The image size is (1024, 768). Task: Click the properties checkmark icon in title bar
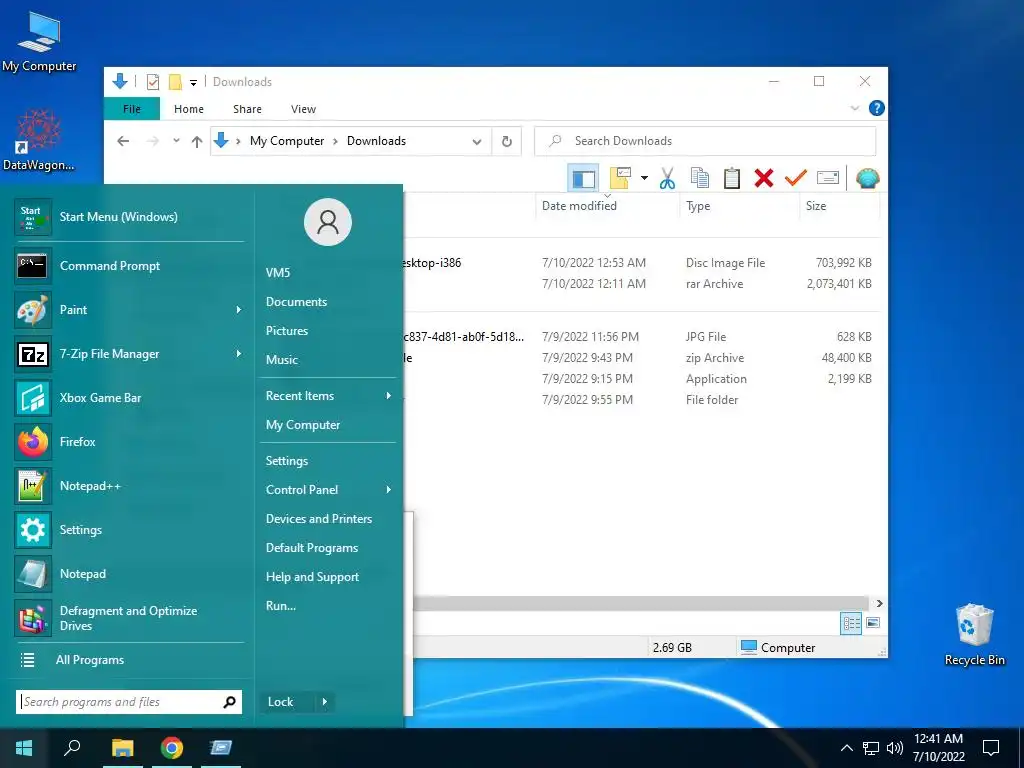153,82
